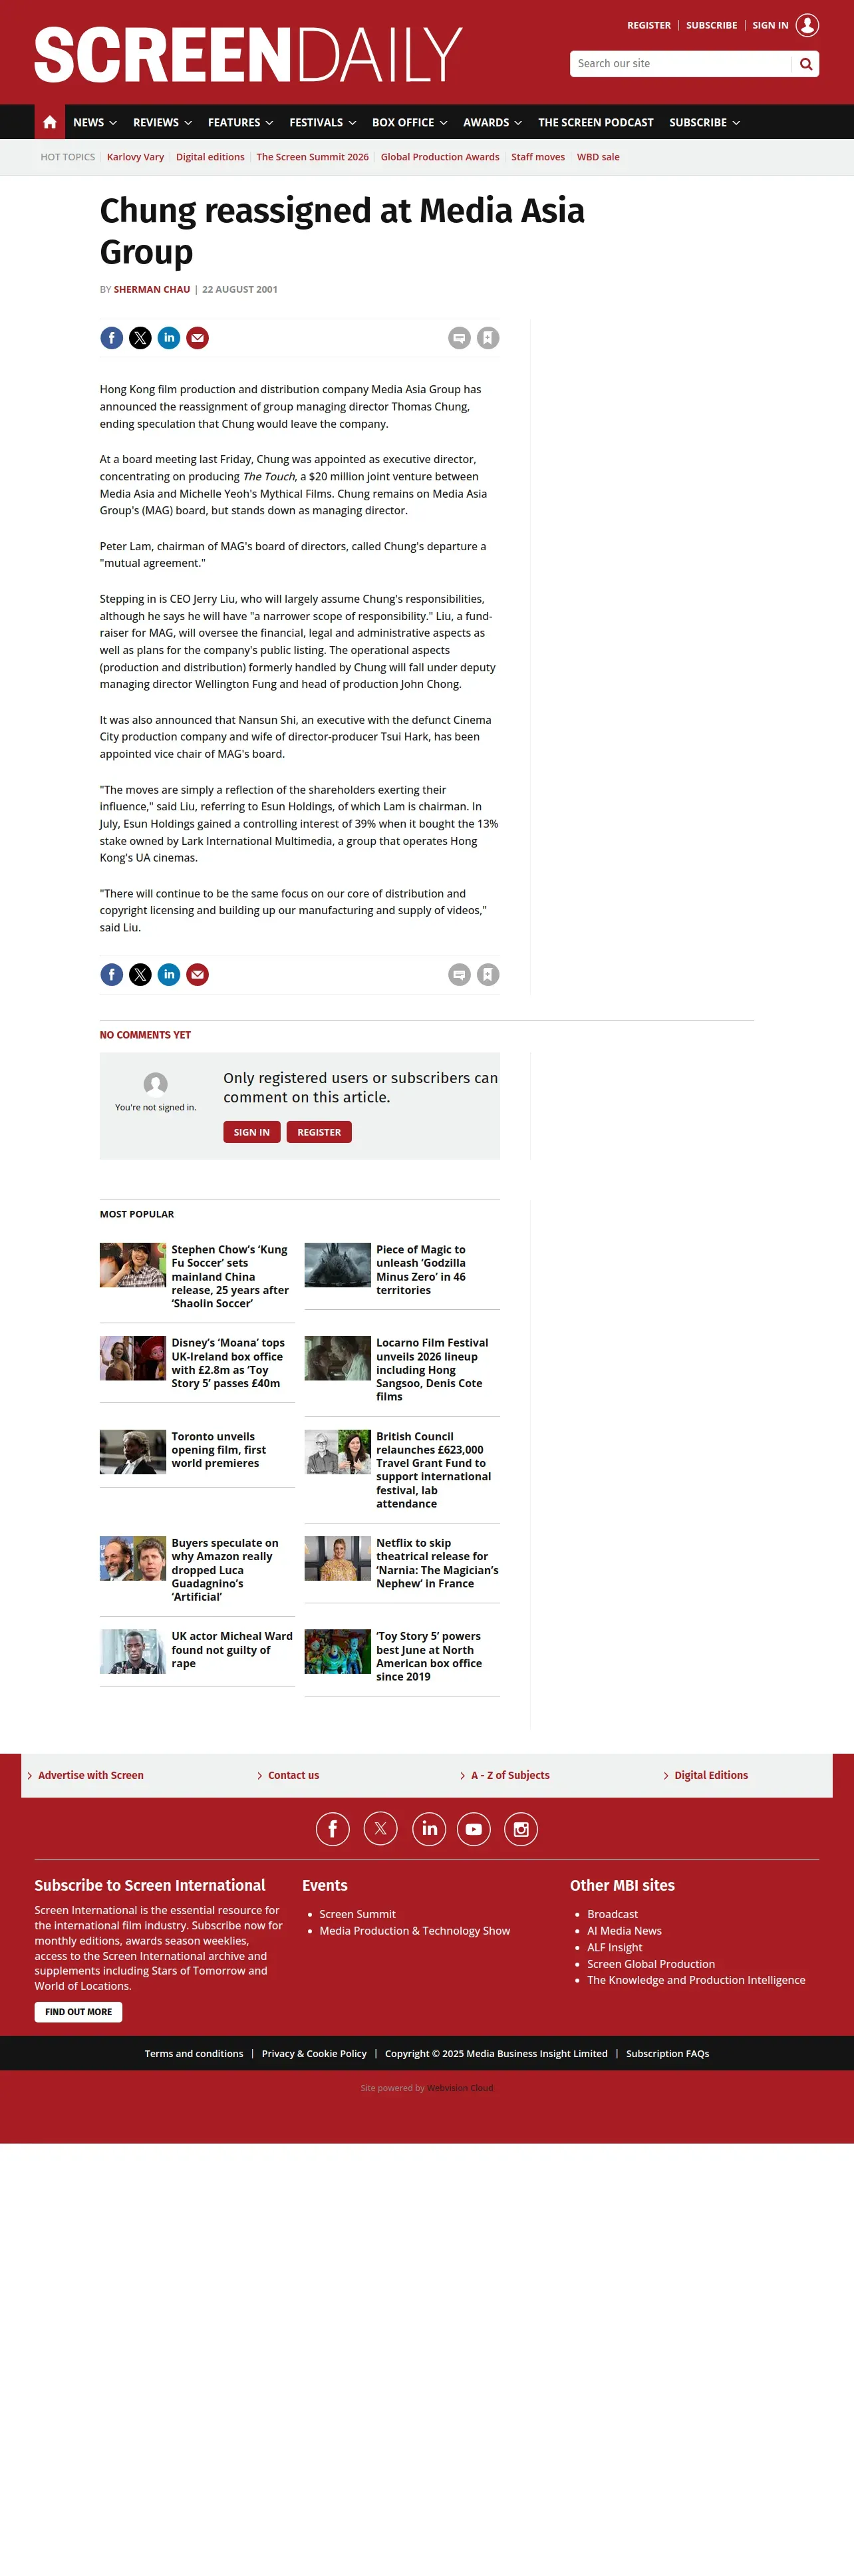Click the red Sign In button
This screenshot has height=2576, width=854.
tap(251, 1132)
